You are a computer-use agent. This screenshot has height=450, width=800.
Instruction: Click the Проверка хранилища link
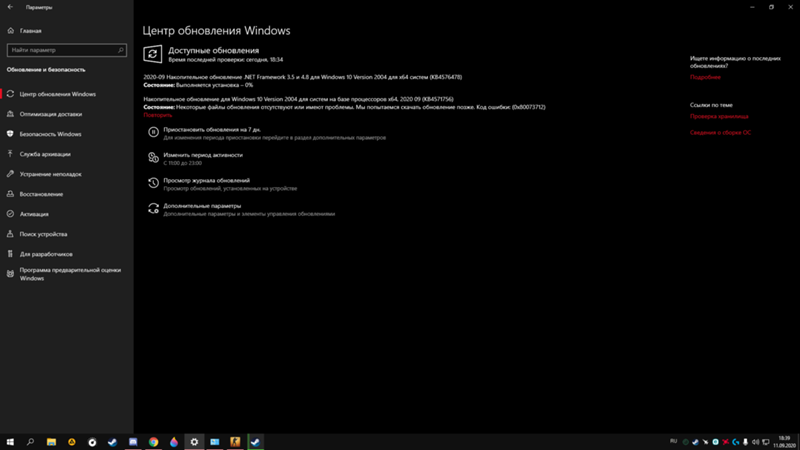pos(719,116)
